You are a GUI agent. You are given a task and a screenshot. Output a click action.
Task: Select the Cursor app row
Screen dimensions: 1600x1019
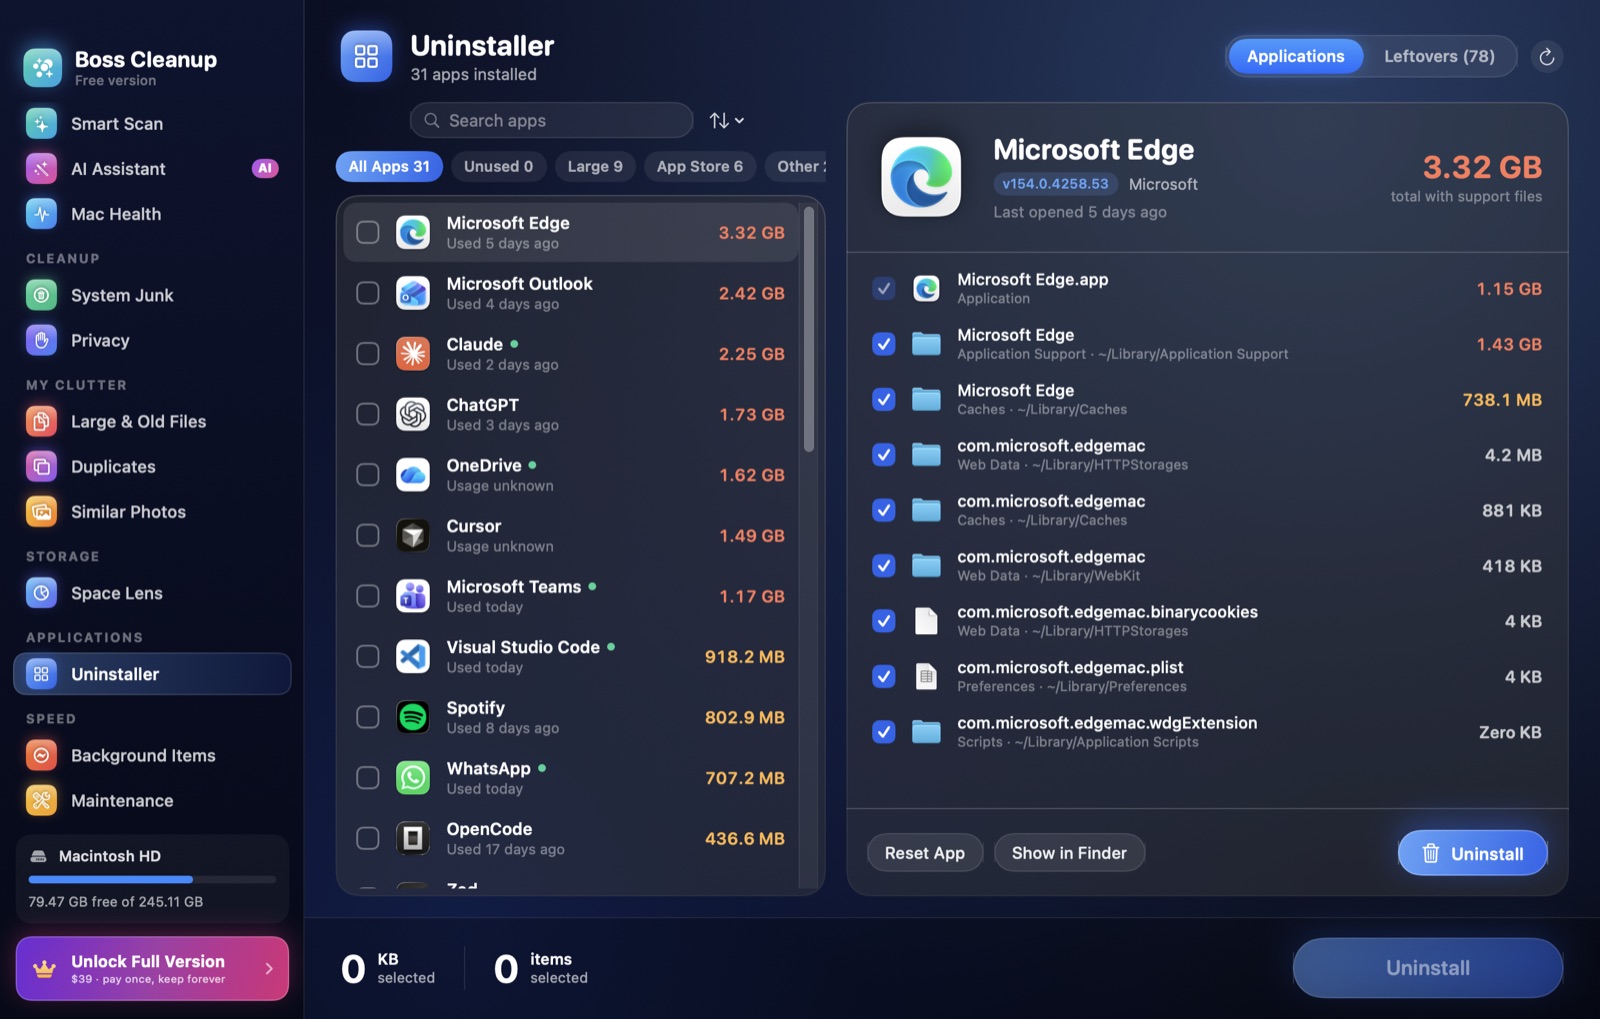point(571,536)
